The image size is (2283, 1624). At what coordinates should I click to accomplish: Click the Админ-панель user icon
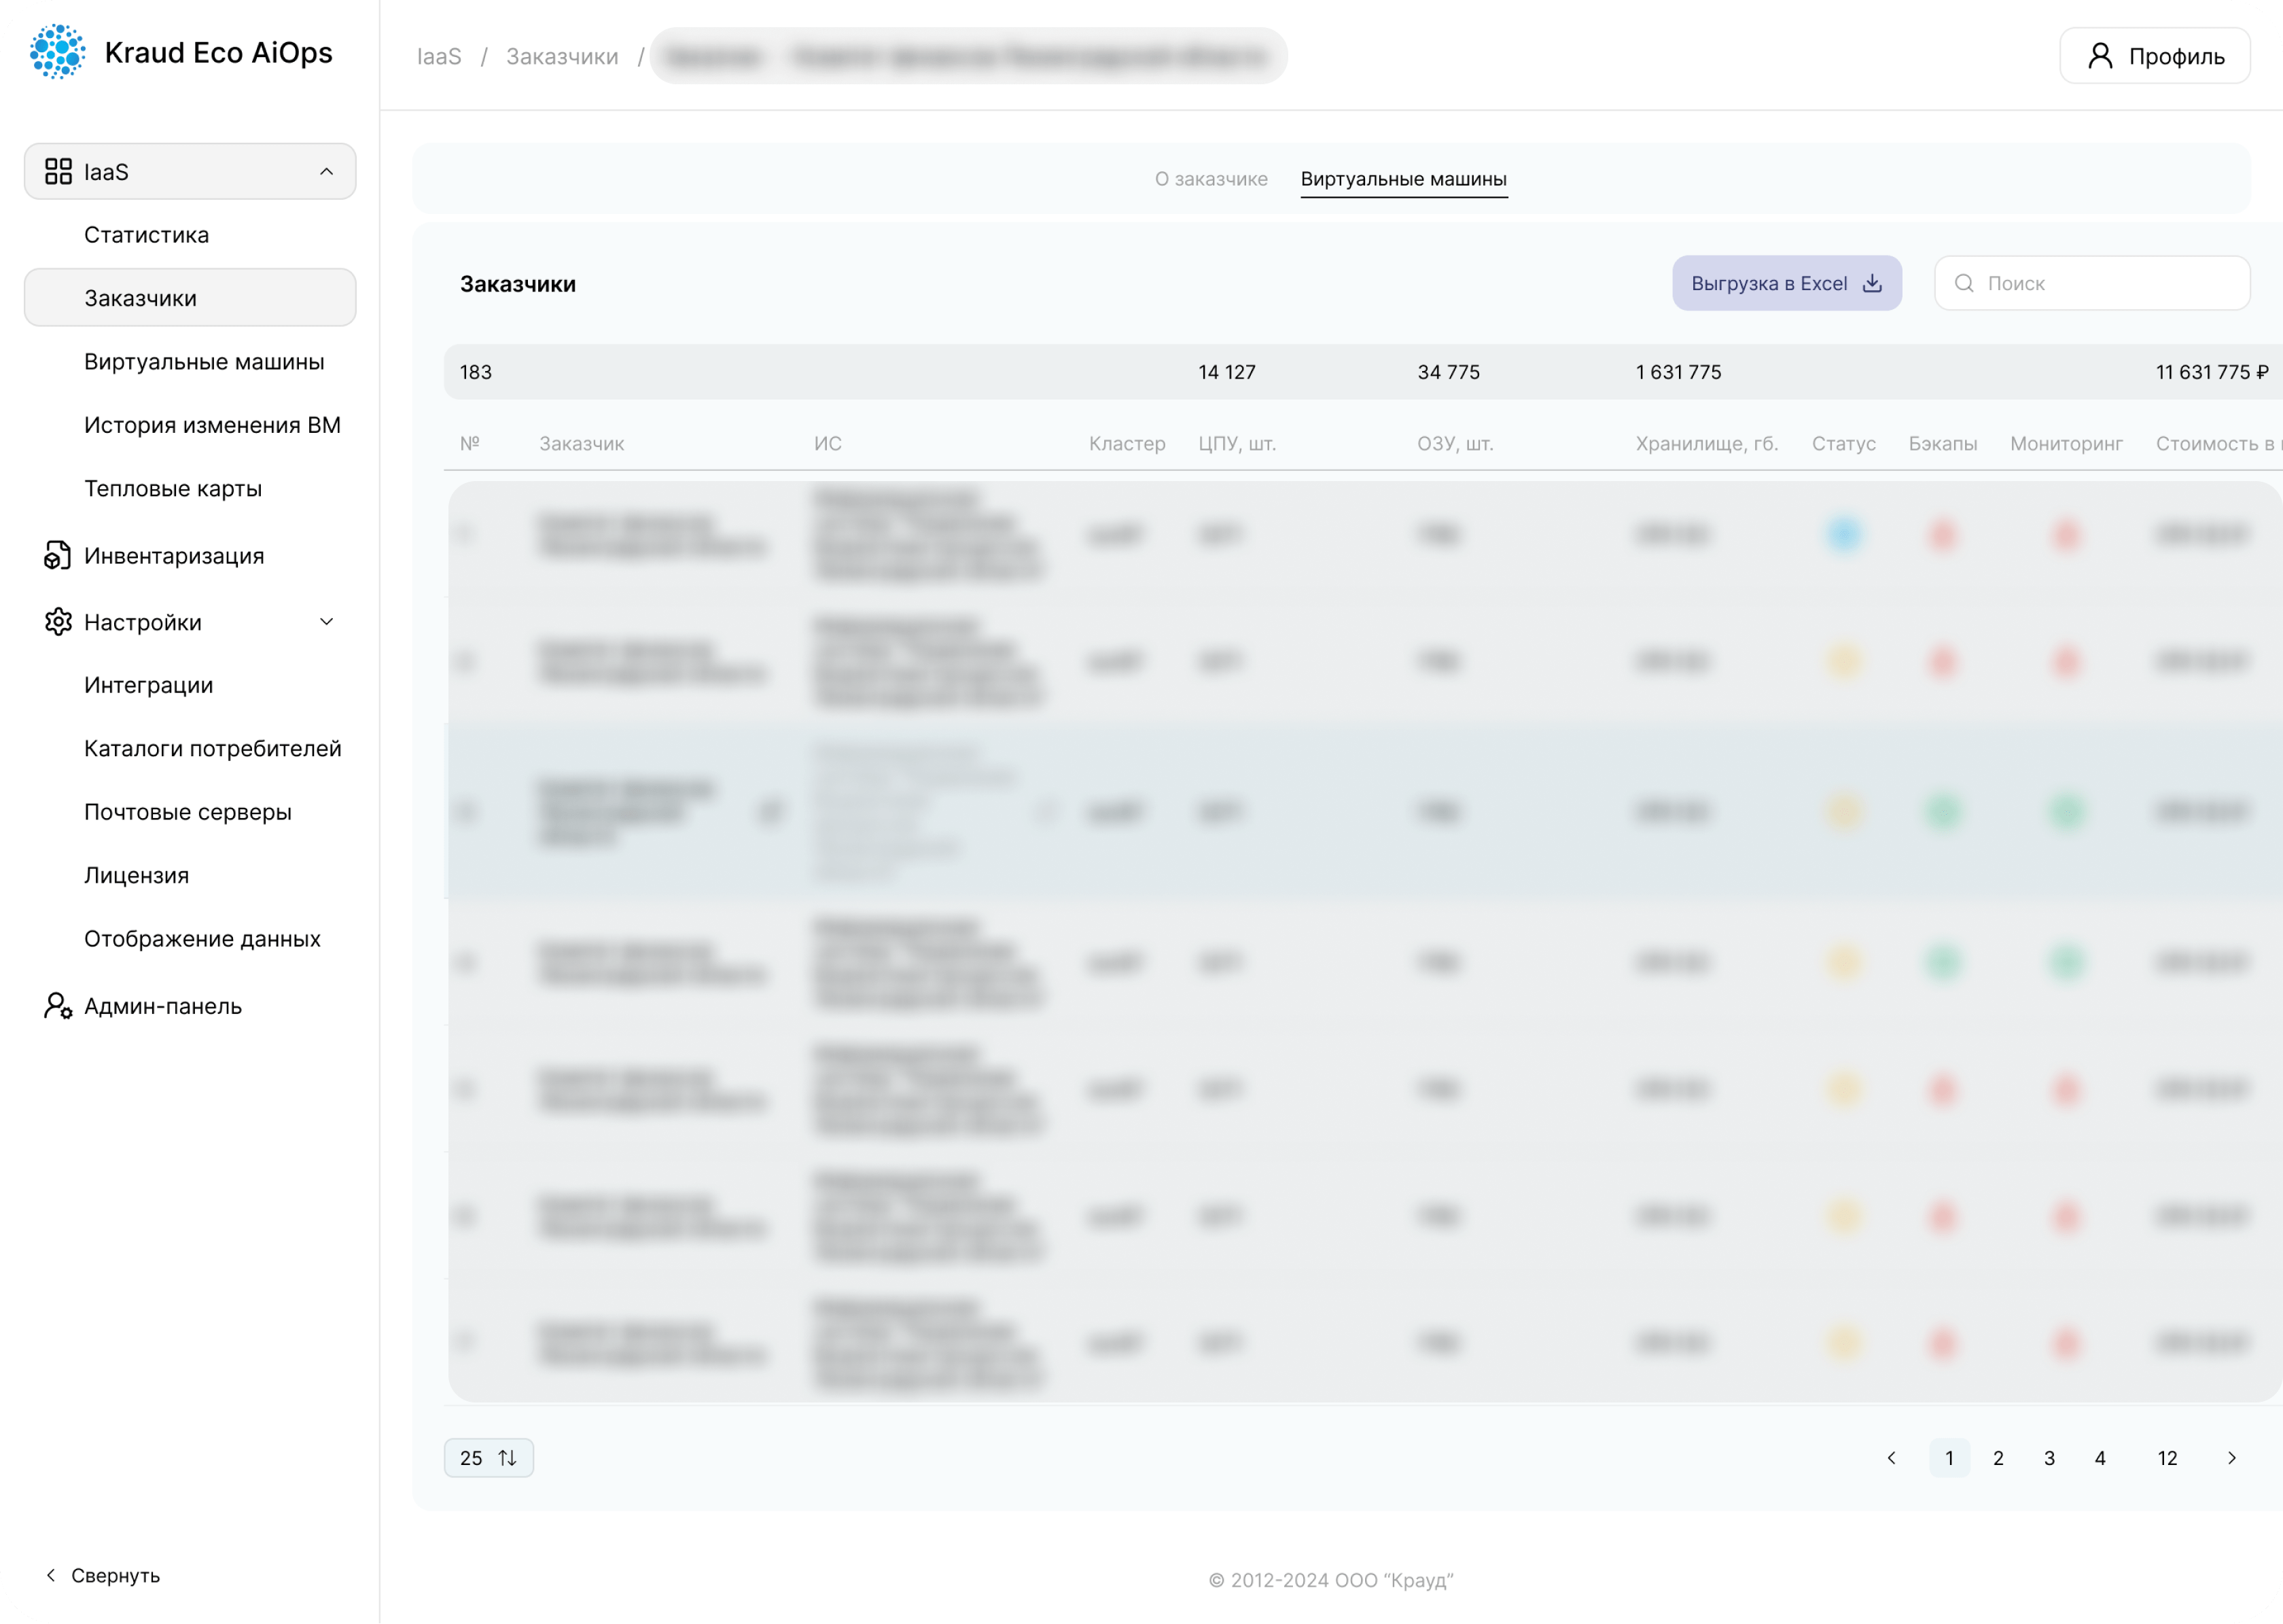click(x=58, y=1006)
